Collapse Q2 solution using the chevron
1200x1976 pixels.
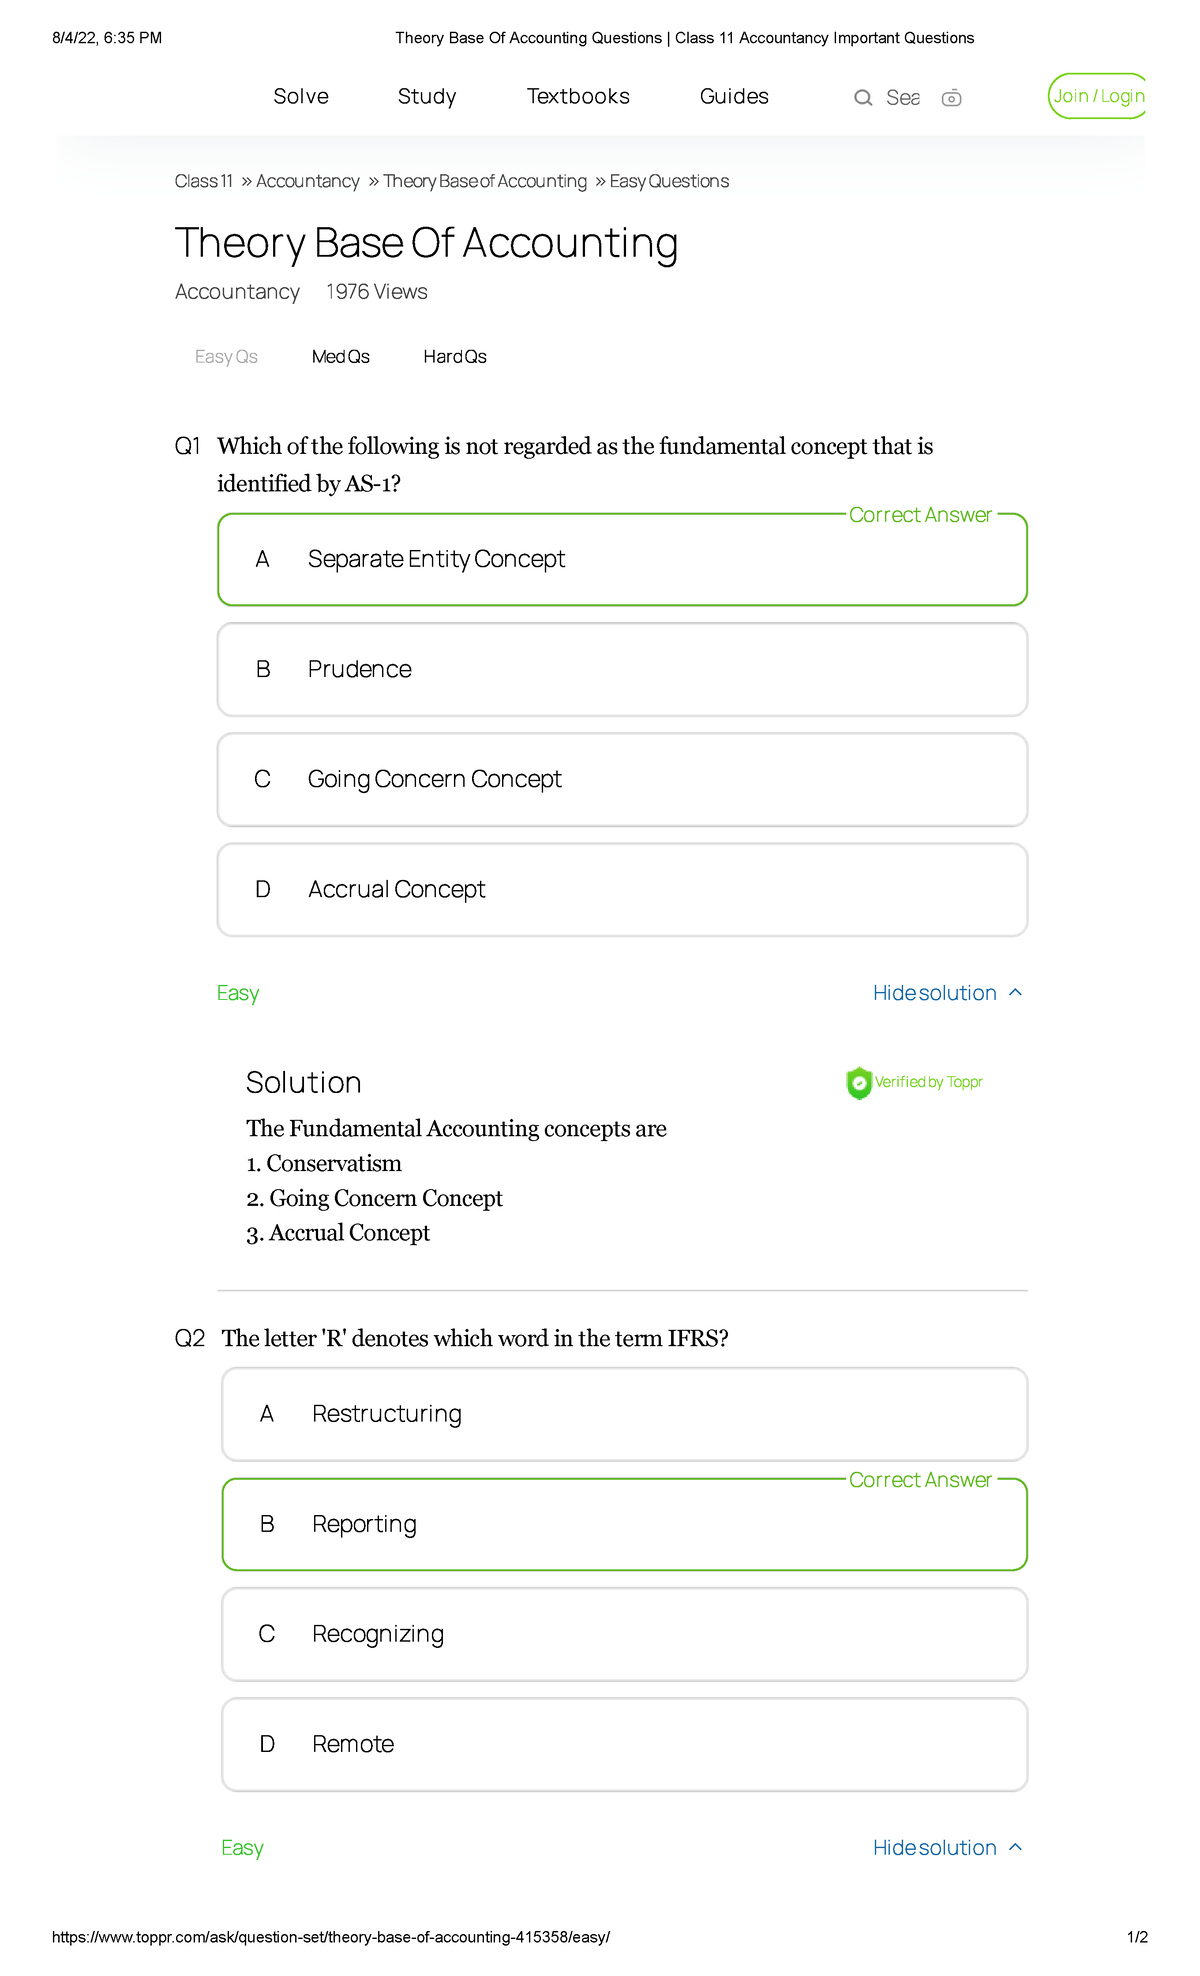[x=1016, y=1848]
